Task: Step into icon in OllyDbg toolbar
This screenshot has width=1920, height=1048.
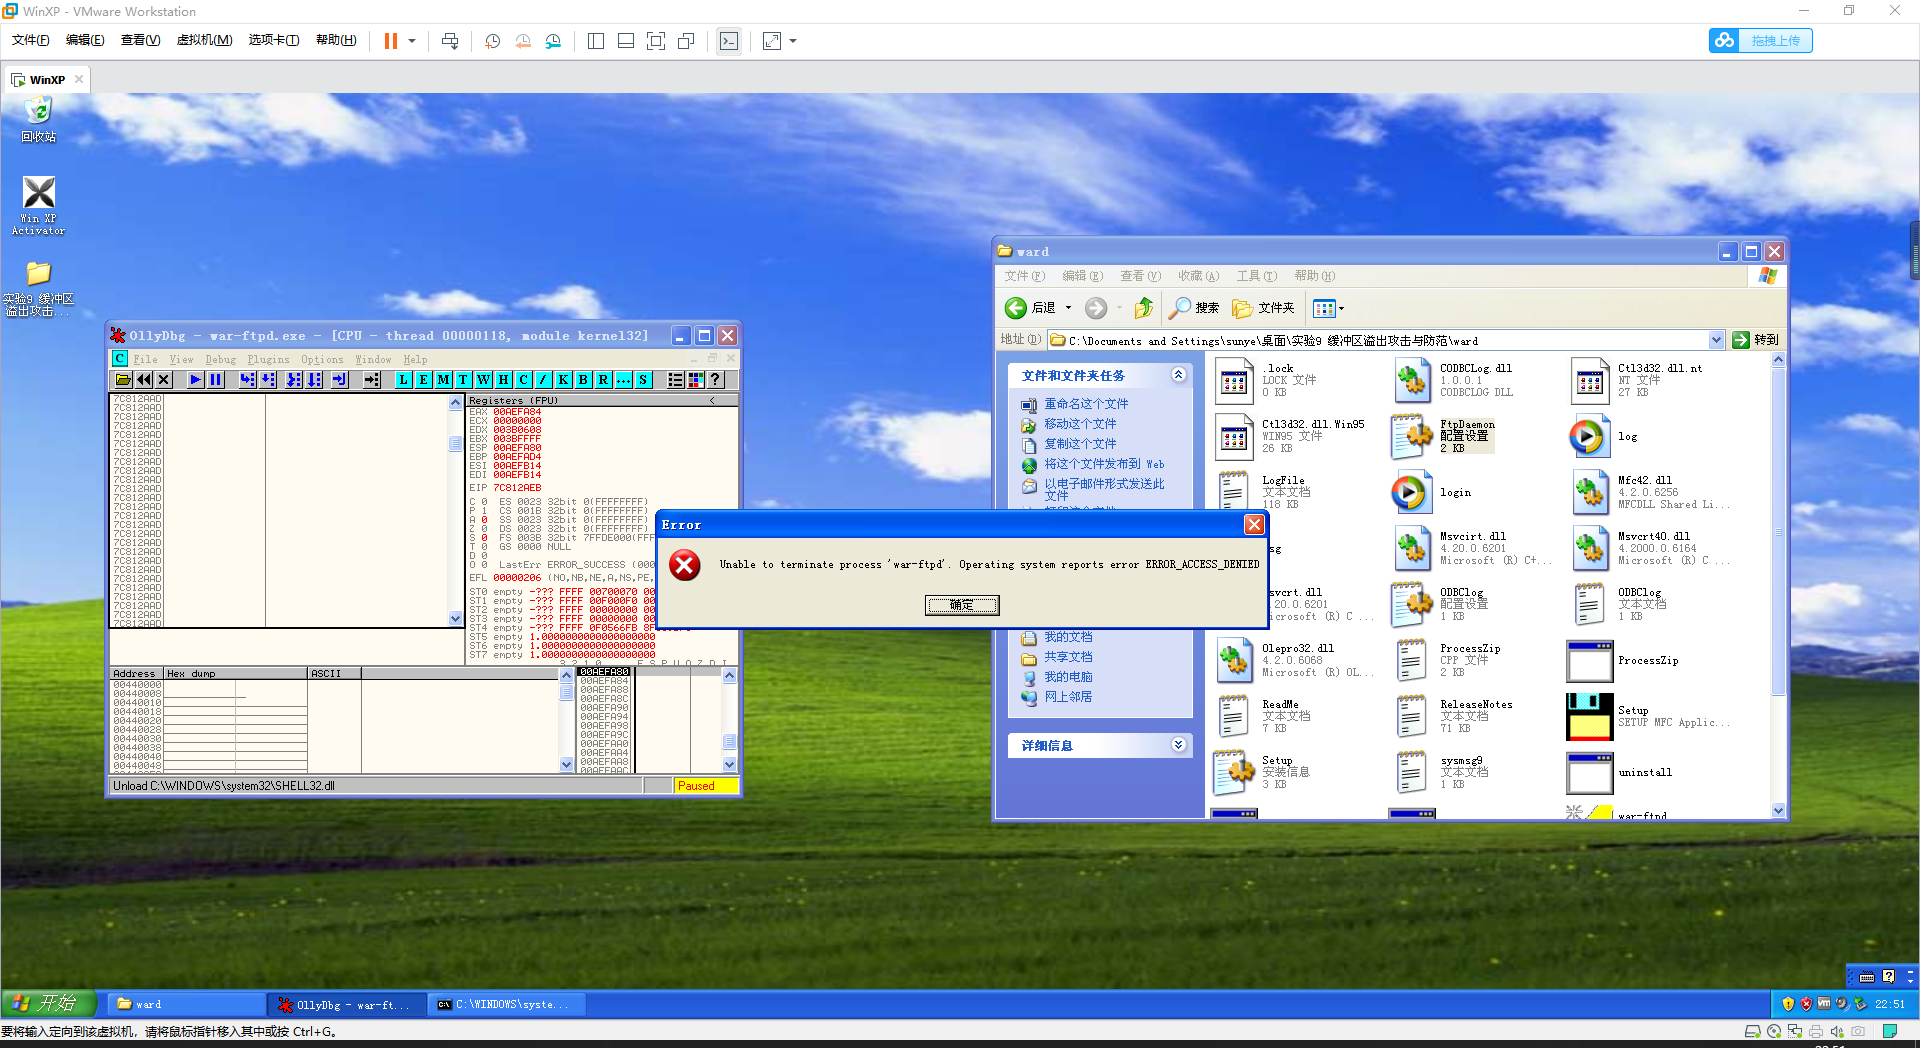Action: [248, 380]
